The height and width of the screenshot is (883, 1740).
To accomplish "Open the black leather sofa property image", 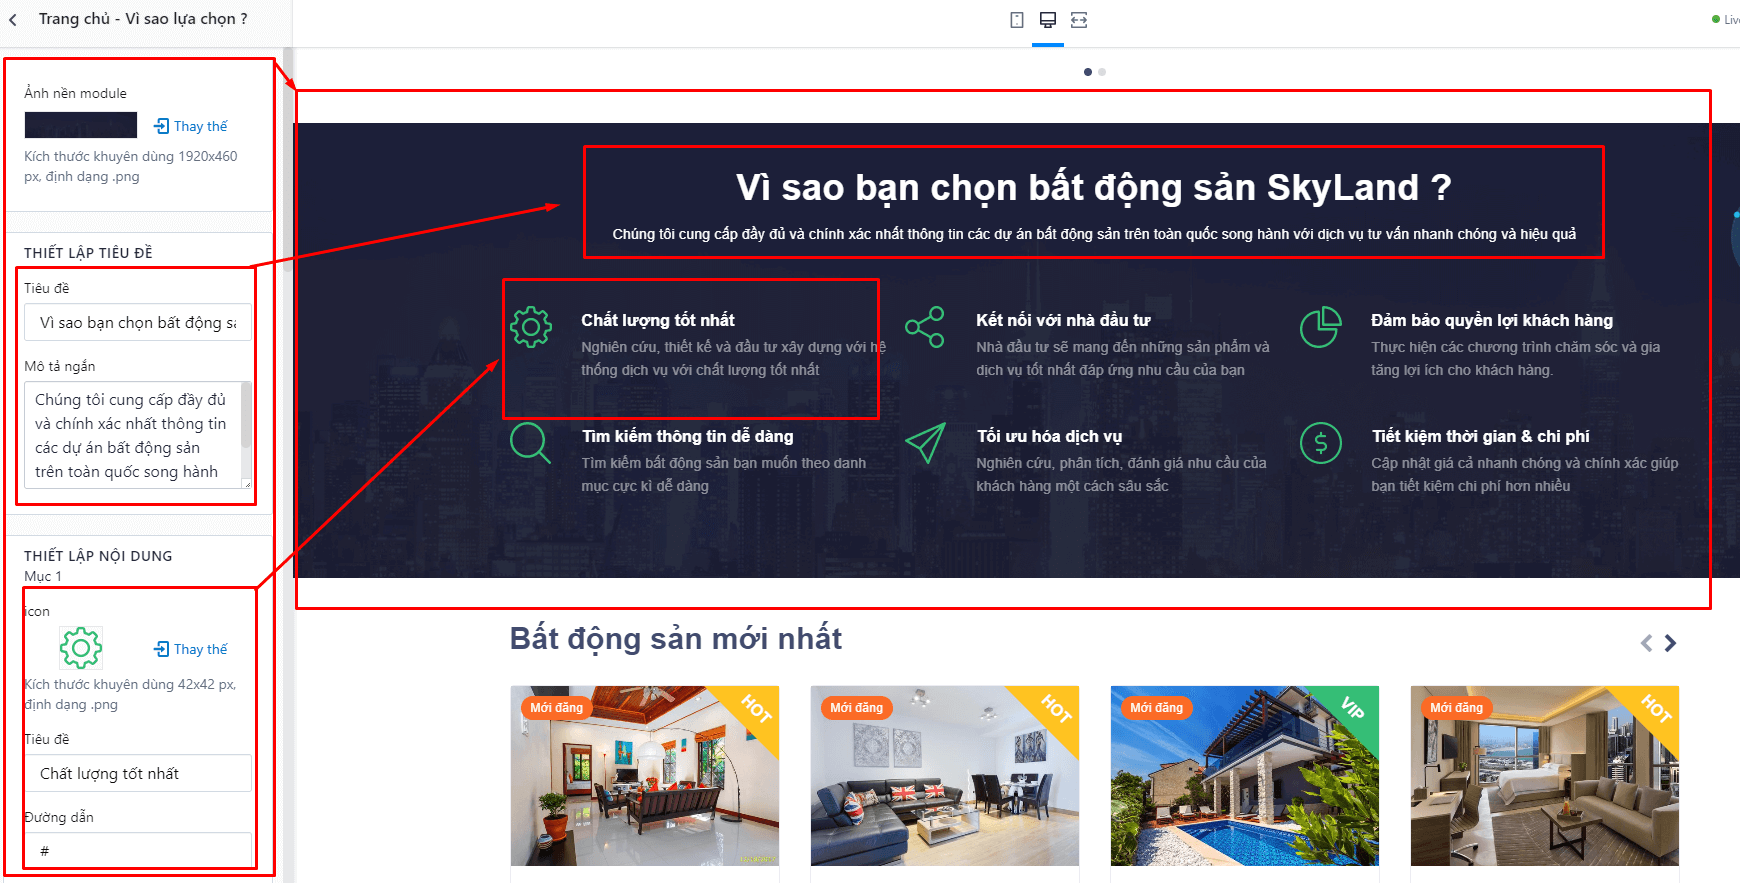I will pos(945,776).
